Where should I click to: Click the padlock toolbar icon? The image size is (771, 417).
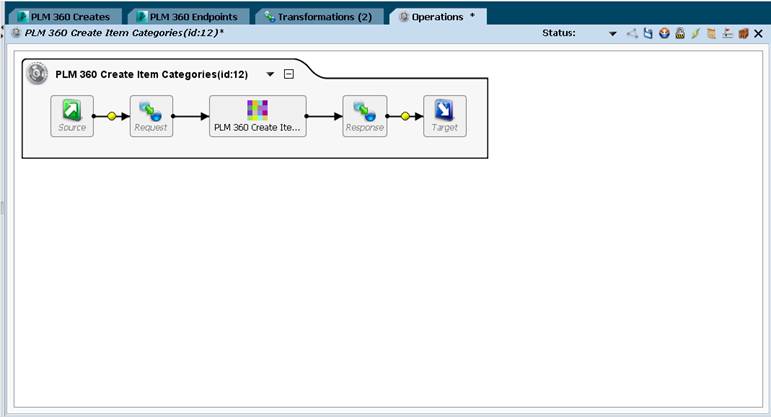(680, 33)
